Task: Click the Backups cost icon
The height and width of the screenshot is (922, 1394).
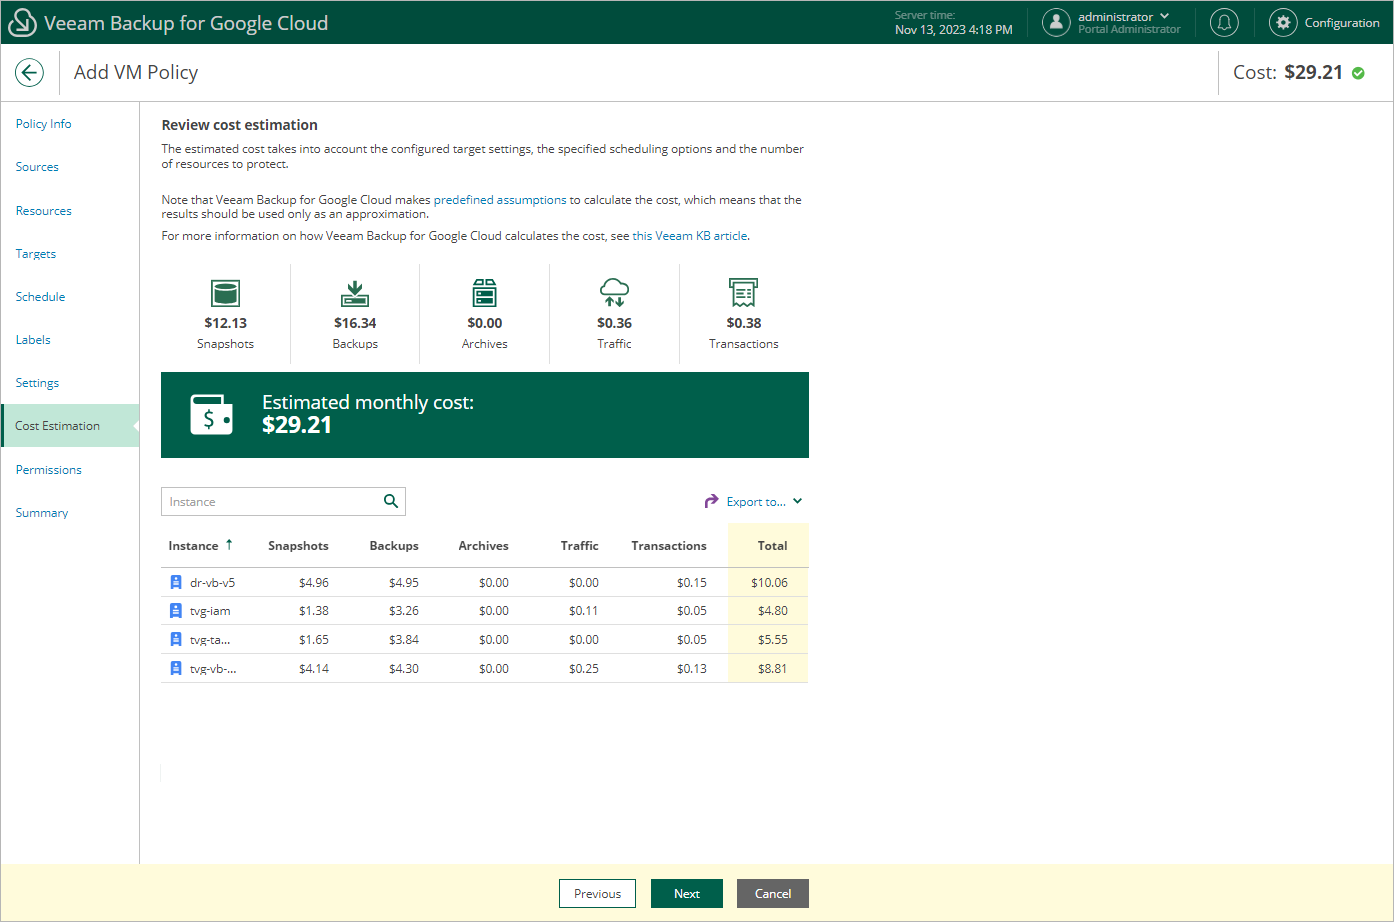Action: coord(355,293)
